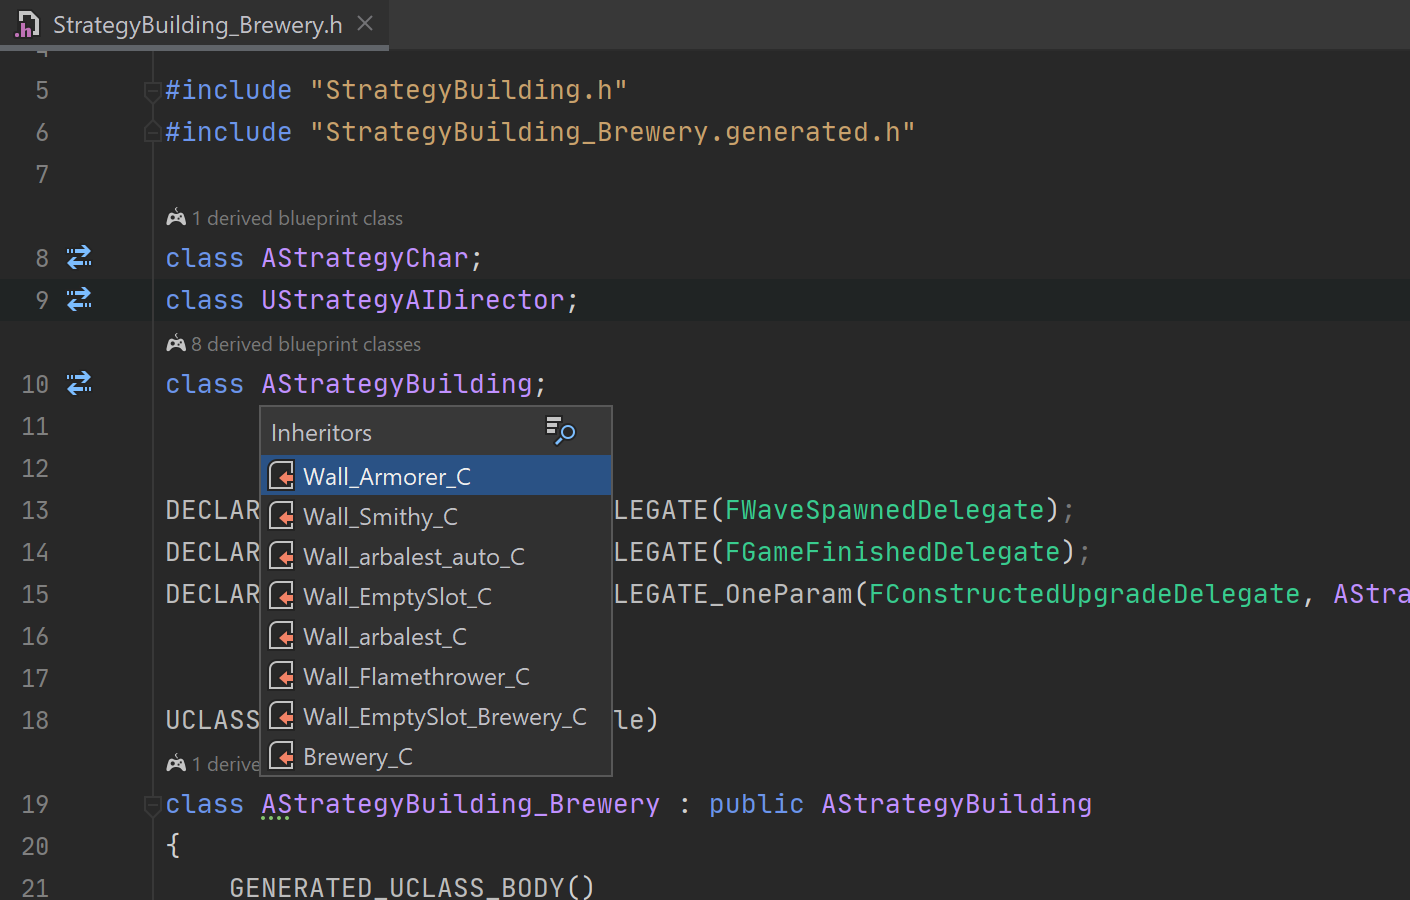Click the gamepad icon by 8 derived classes
Viewport: 1410px width, 900px height.
pyautogui.click(x=176, y=344)
